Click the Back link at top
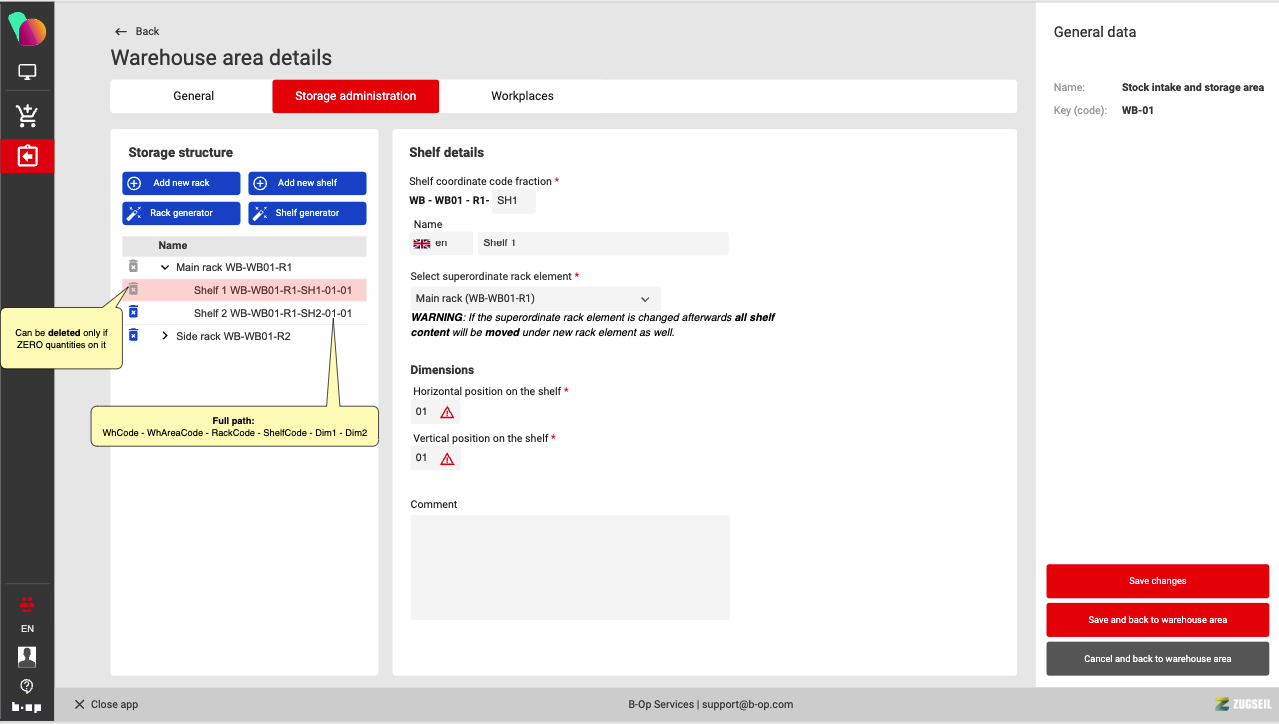This screenshot has height=724, width=1279. pos(137,31)
